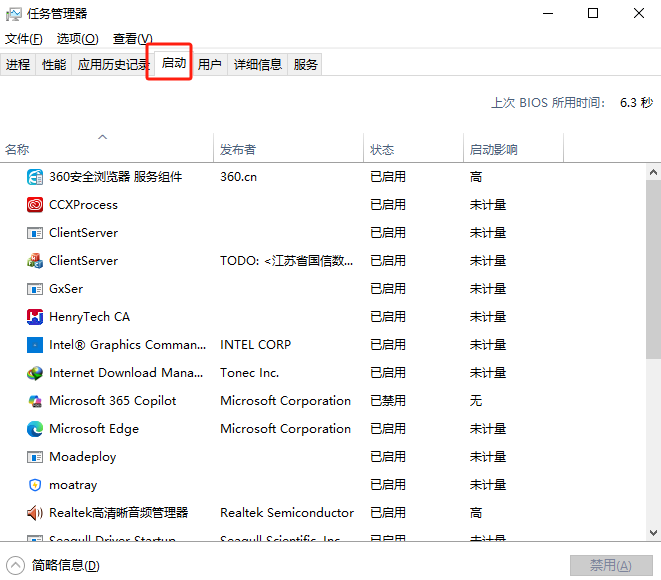Select the Realtek高清晰音频管理器 name text
Image resolution: width=661 pixels, height=580 pixels.
119,513
